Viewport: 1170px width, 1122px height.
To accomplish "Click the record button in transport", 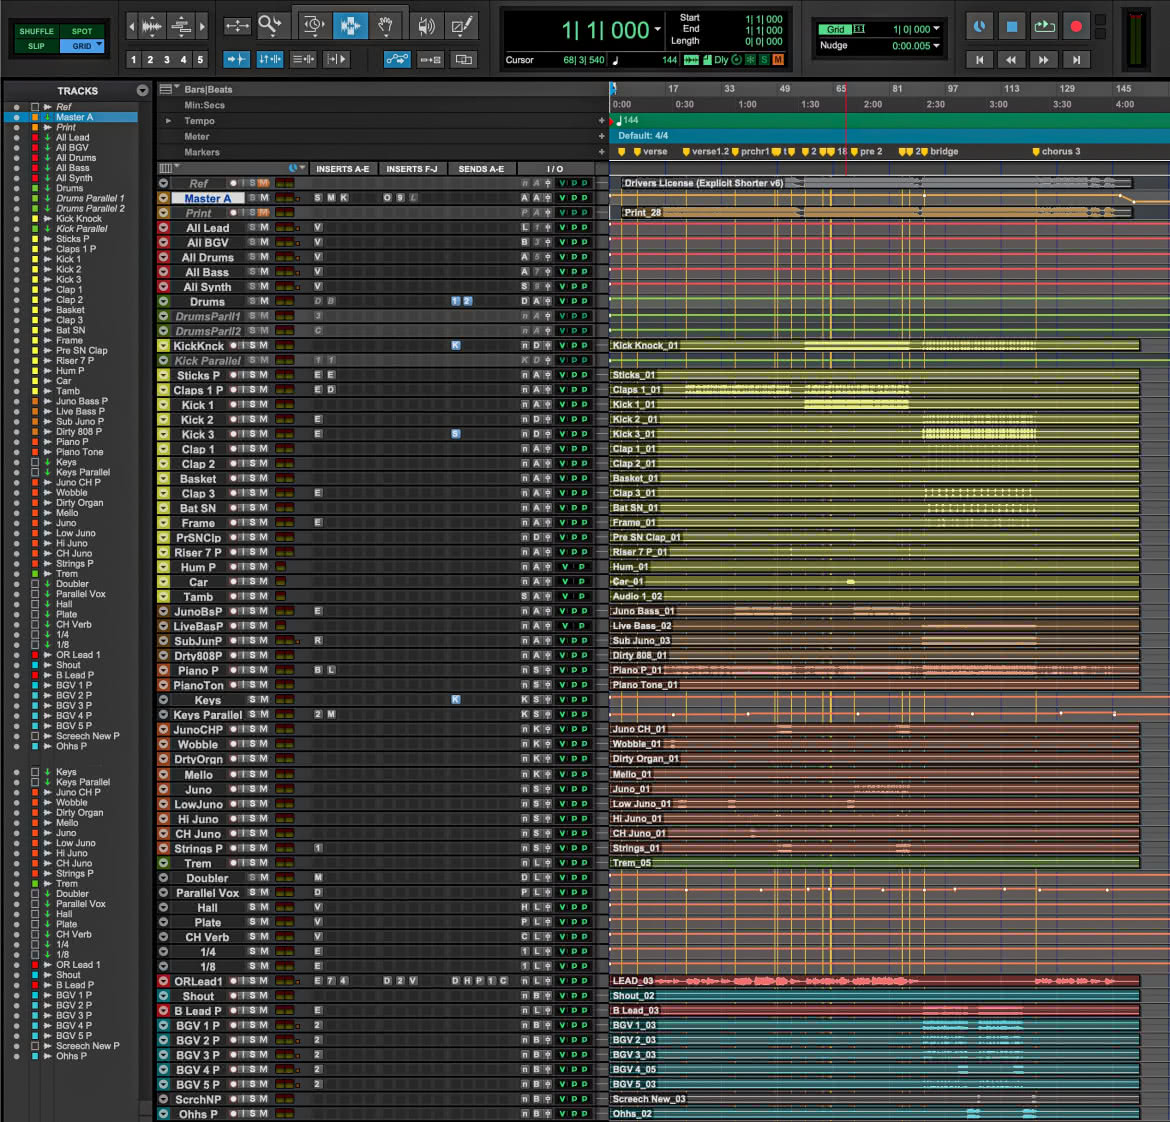I will tap(1076, 27).
